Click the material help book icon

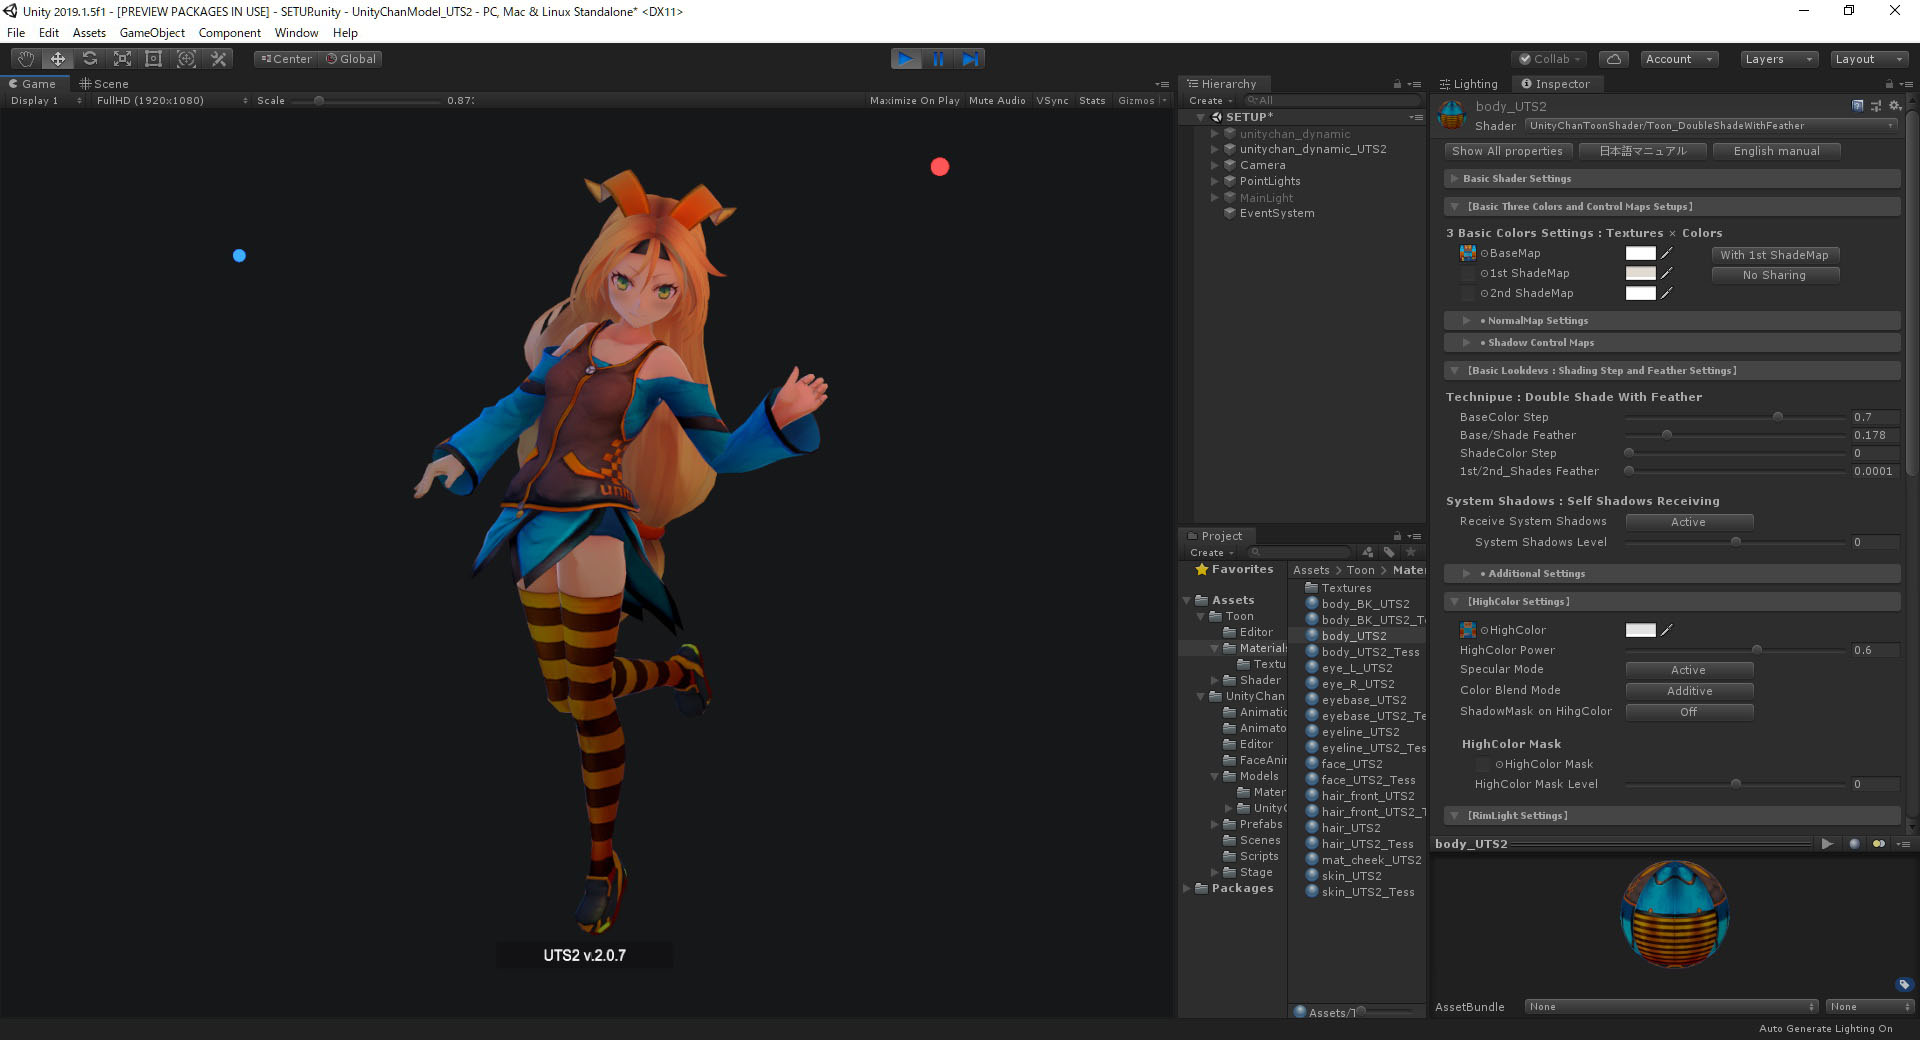1858,106
